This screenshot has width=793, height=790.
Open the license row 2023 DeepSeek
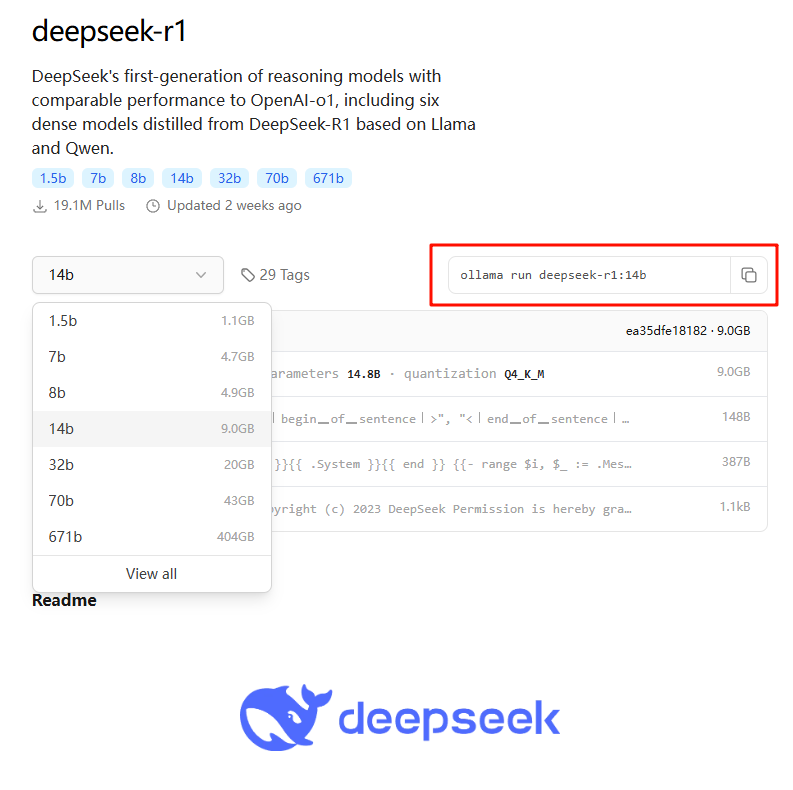[x=519, y=509]
